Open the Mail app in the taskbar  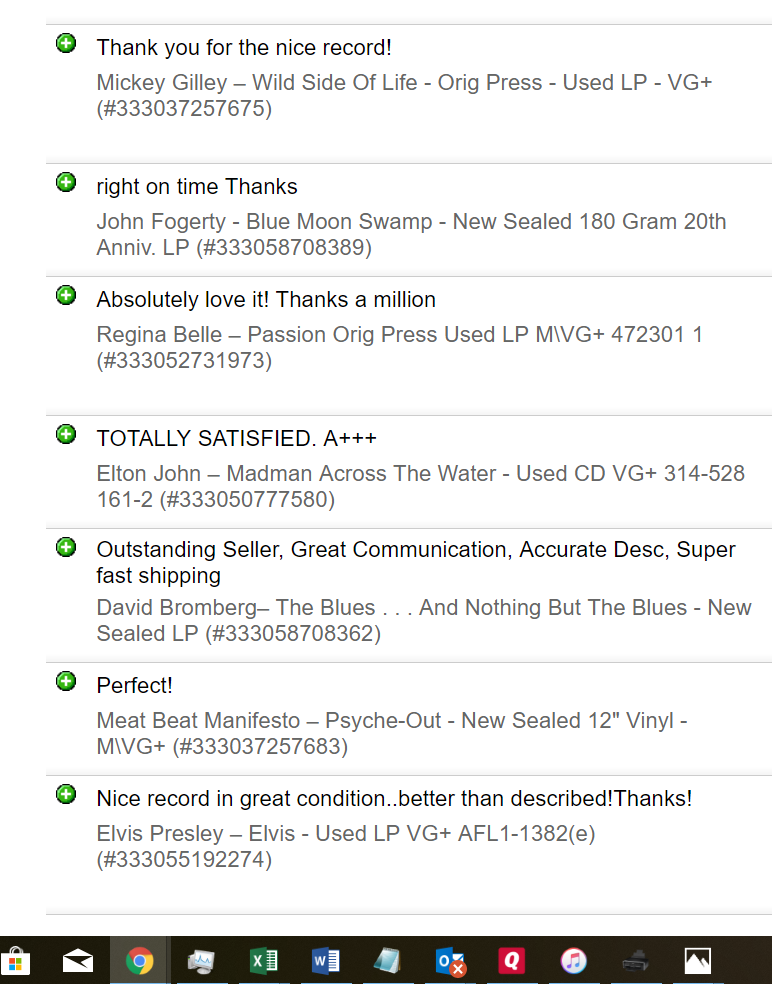tap(78, 961)
